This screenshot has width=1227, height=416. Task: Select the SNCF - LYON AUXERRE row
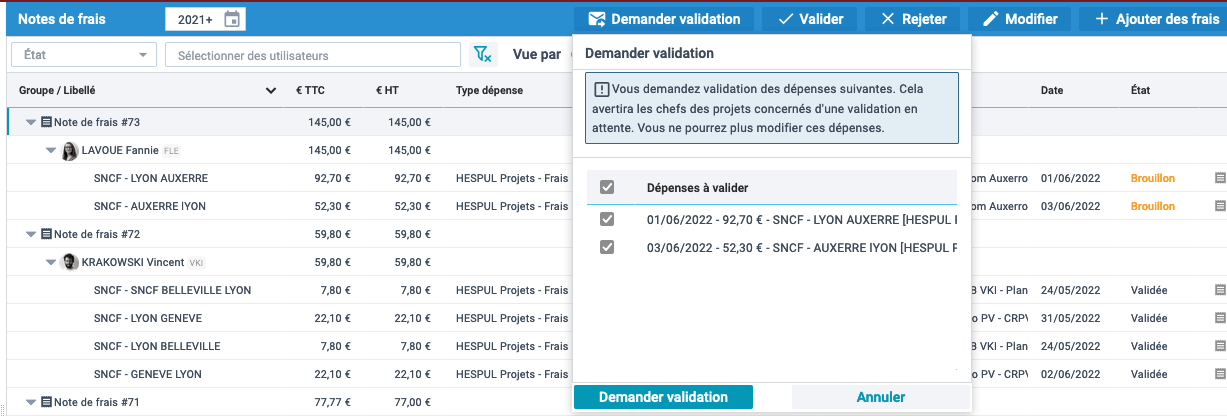click(x=150, y=178)
